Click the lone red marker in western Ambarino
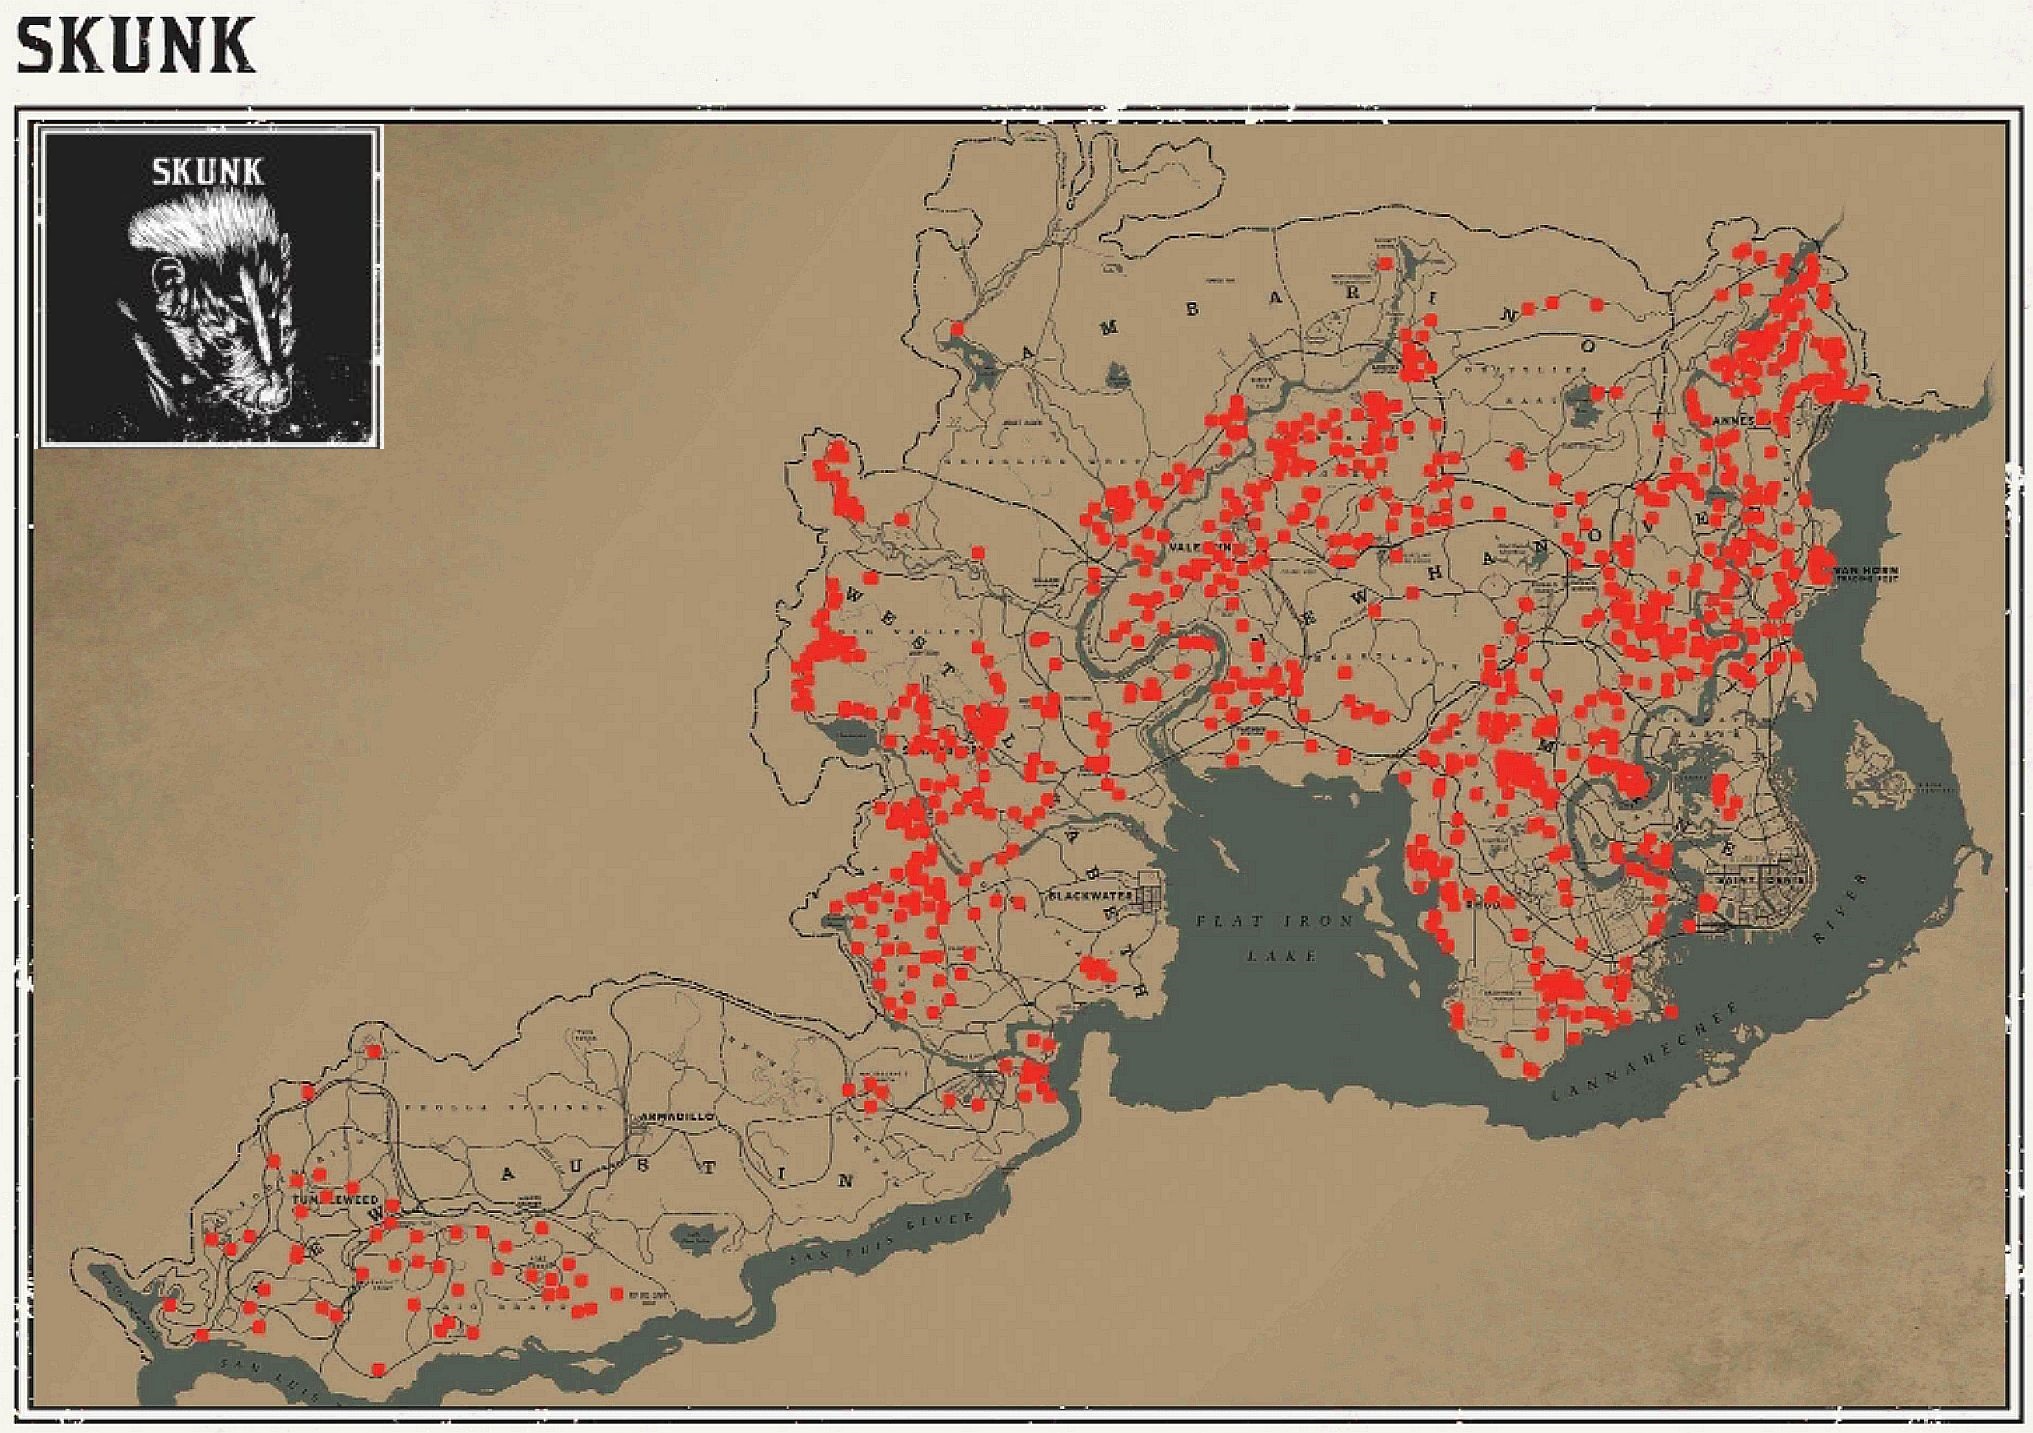 tap(957, 328)
